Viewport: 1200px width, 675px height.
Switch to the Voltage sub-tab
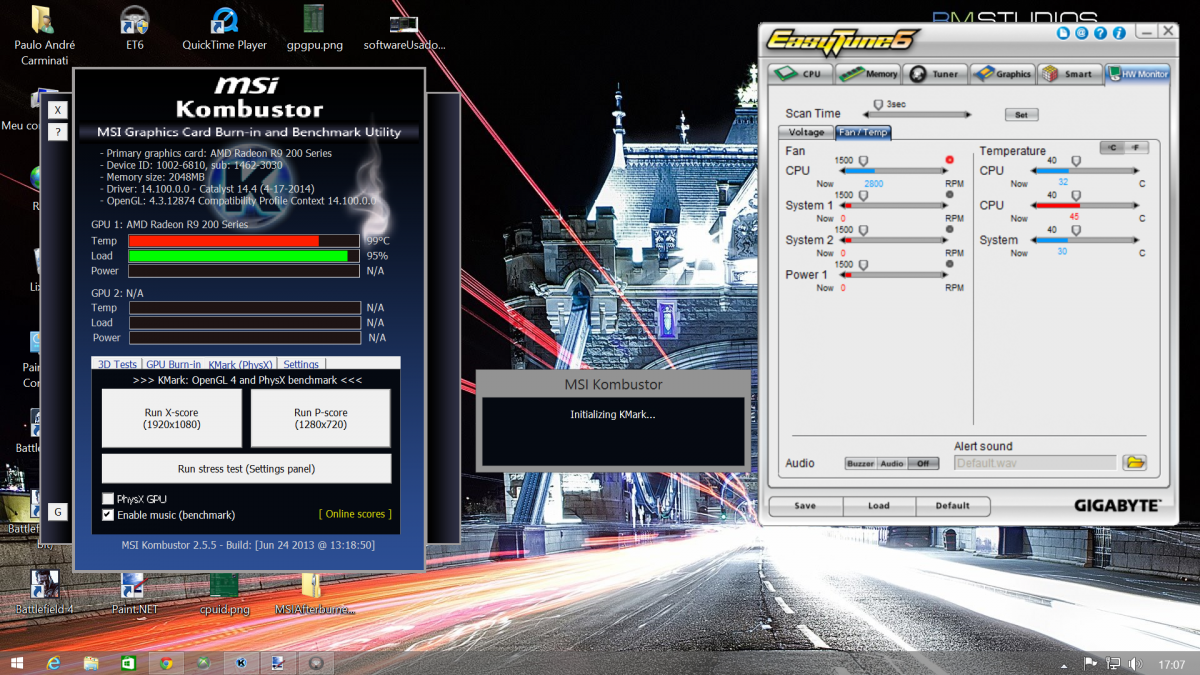(806, 132)
